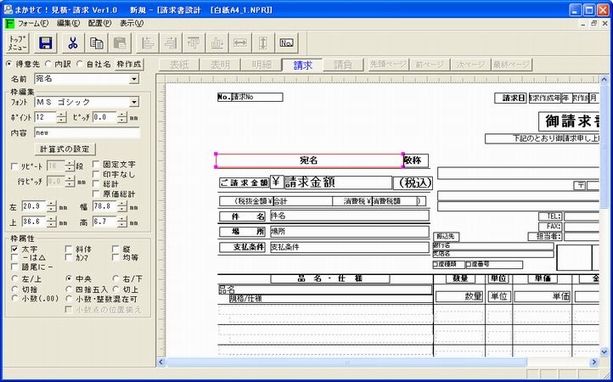Enable the 印字なし checkbox

click(x=96, y=174)
